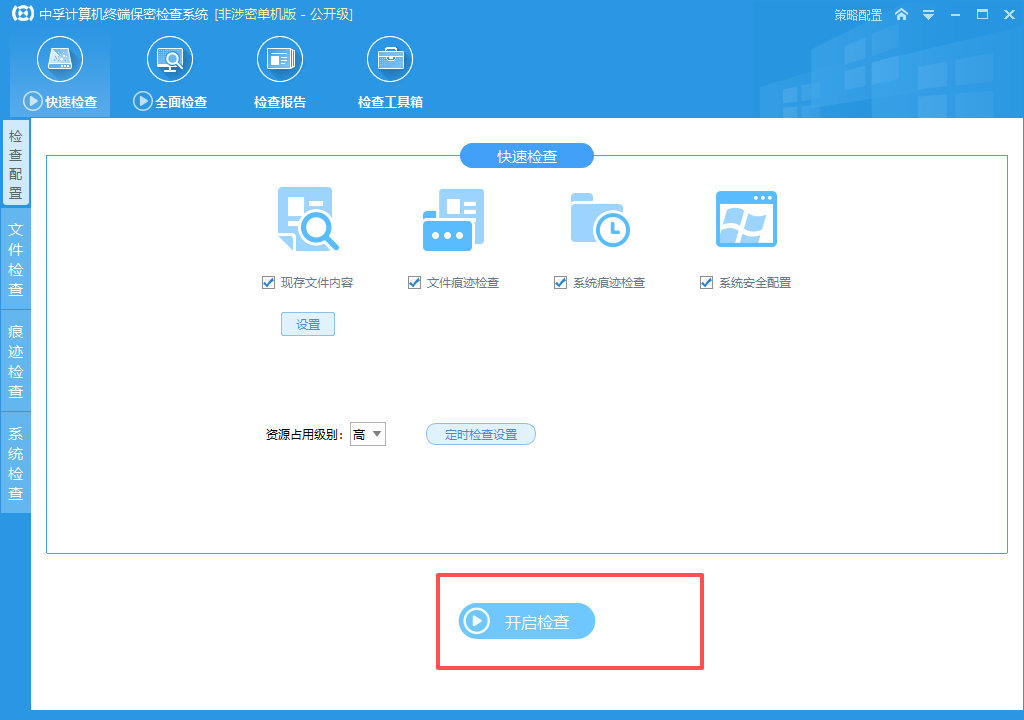Screen dimensions: 1024x720
Task: Click the 设置 button
Action: (308, 324)
